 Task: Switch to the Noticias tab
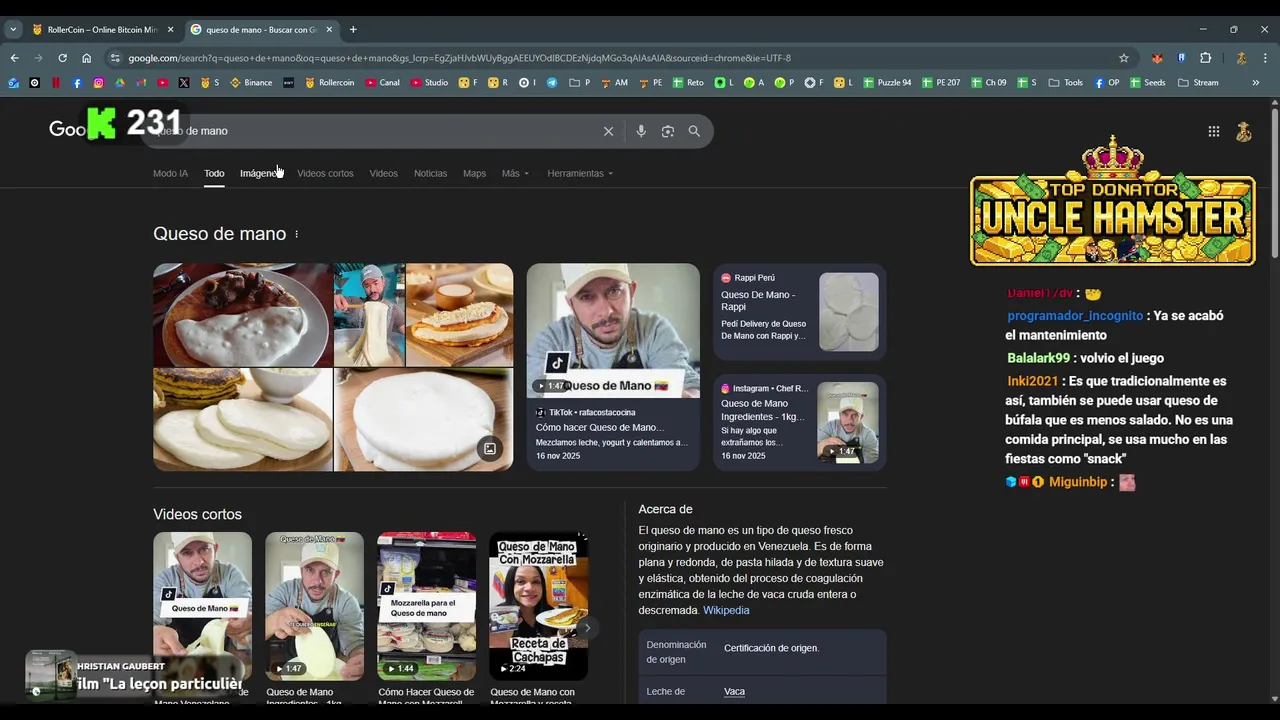pos(430,173)
